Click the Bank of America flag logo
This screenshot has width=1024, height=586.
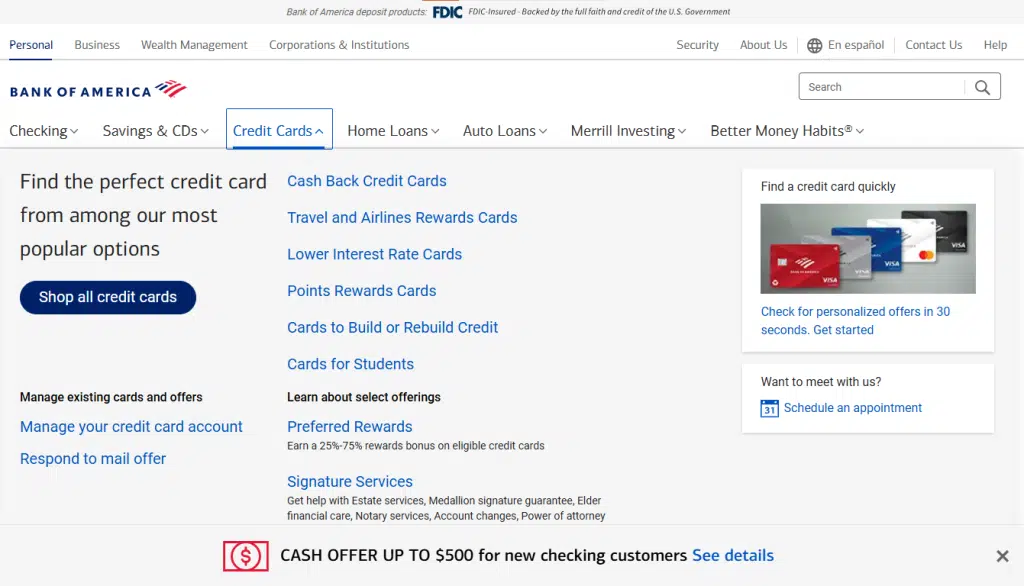pos(171,88)
